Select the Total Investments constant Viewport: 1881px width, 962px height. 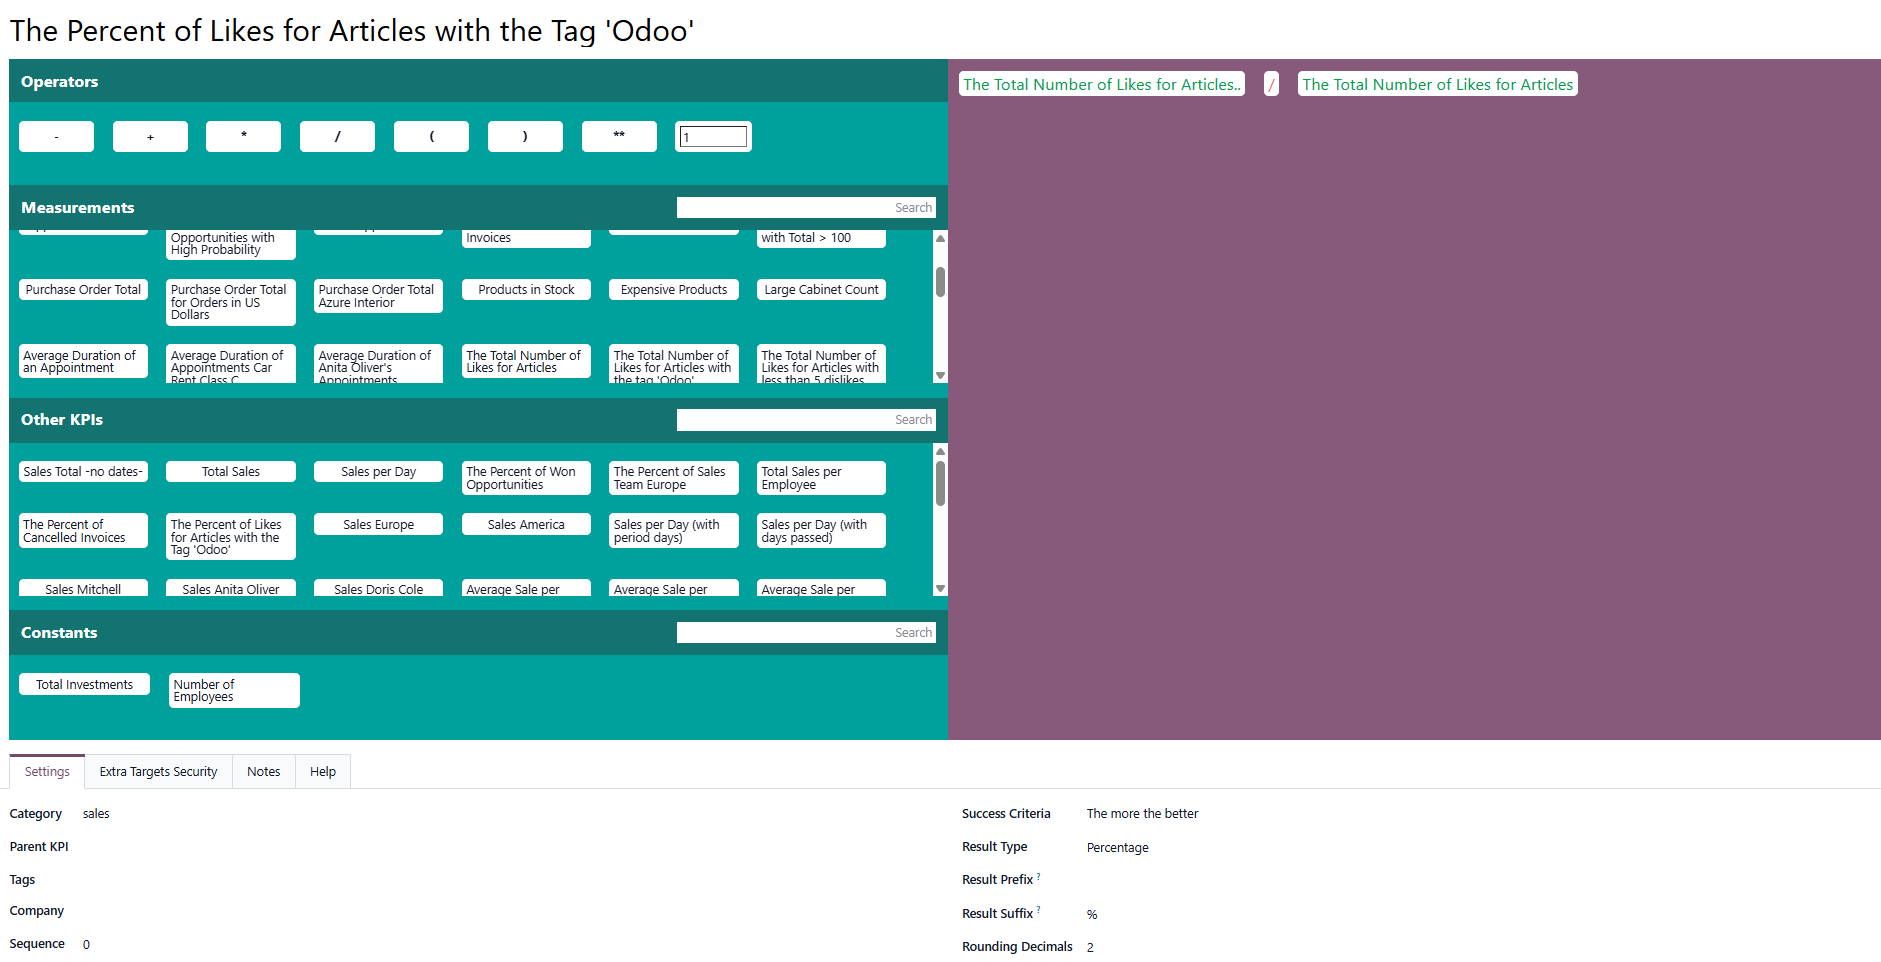tap(84, 685)
